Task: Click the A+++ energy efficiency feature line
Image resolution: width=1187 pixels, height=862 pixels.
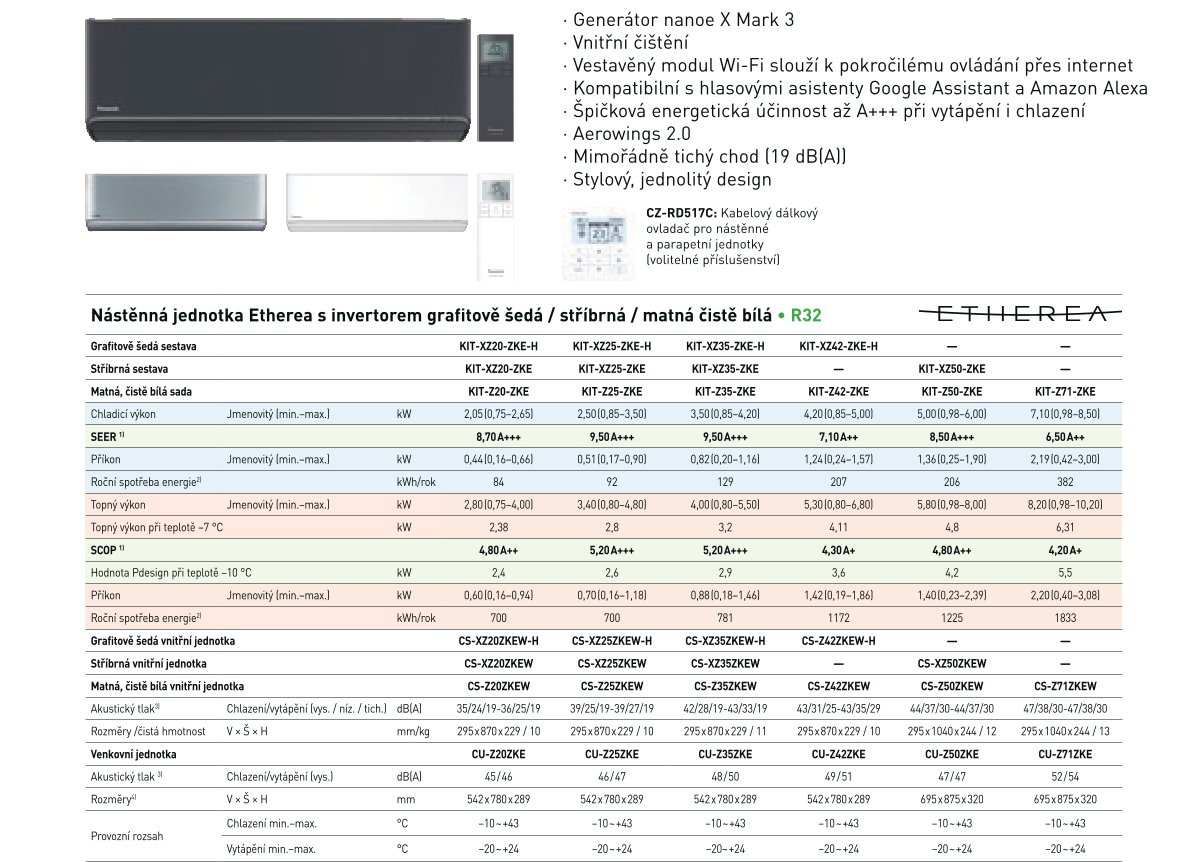Action: [829, 111]
